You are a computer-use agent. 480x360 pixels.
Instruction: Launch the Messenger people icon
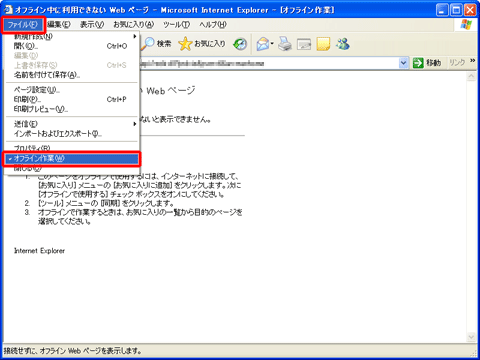tap(343, 44)
